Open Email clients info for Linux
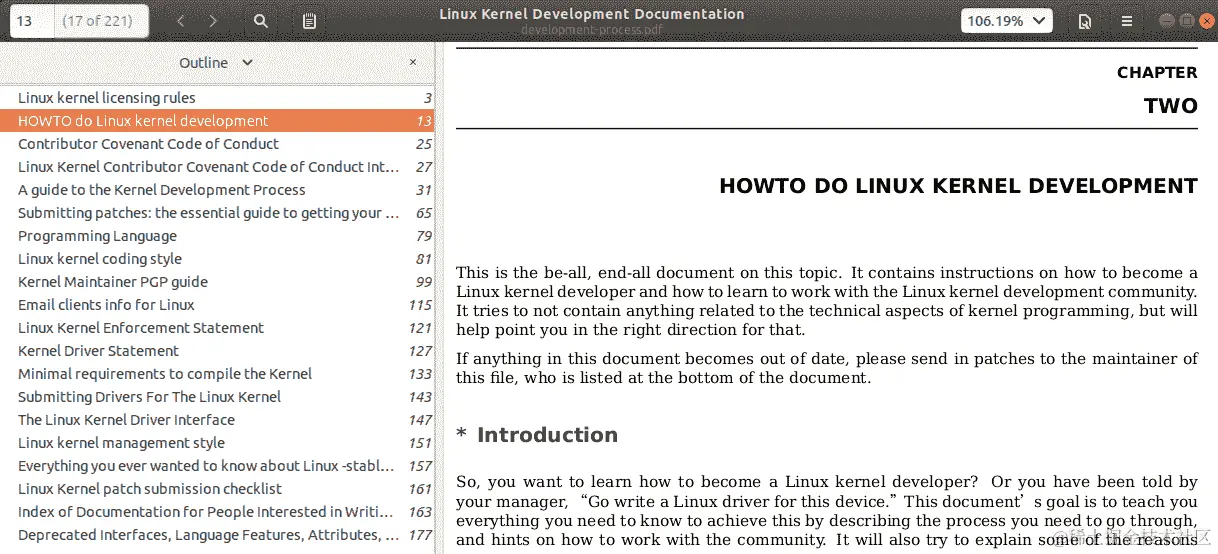 click(217, 305)
